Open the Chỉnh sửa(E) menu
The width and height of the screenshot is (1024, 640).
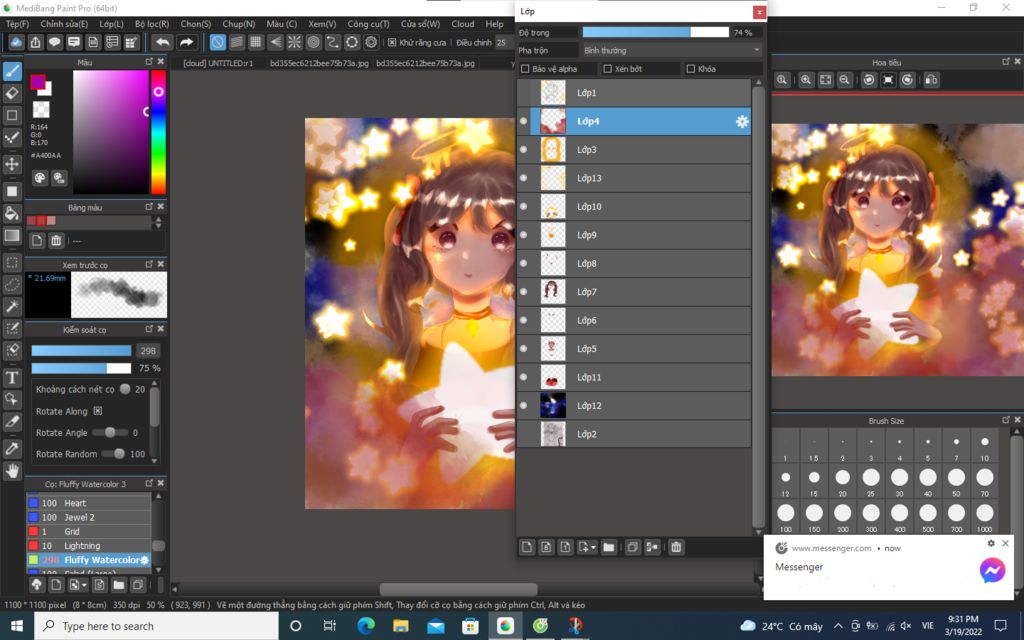[x=64, y=24]
